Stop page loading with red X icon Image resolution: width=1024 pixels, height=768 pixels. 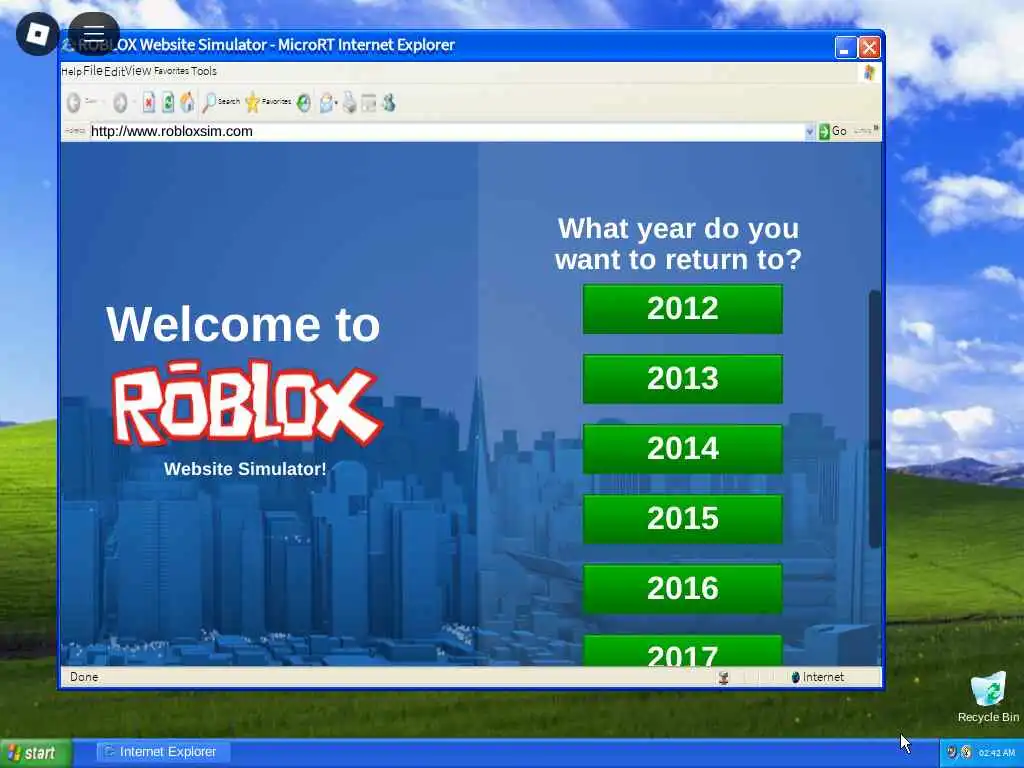click(149, 103)
